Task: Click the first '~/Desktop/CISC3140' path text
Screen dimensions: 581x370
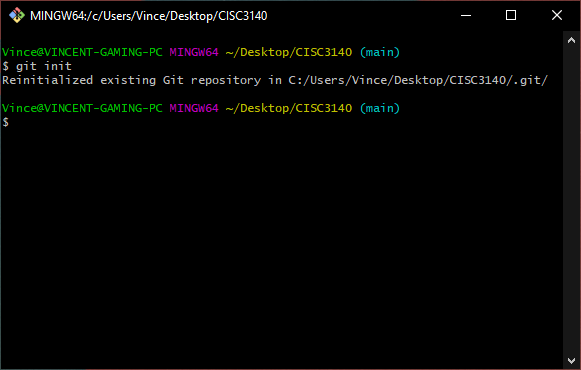Action: 289,52
